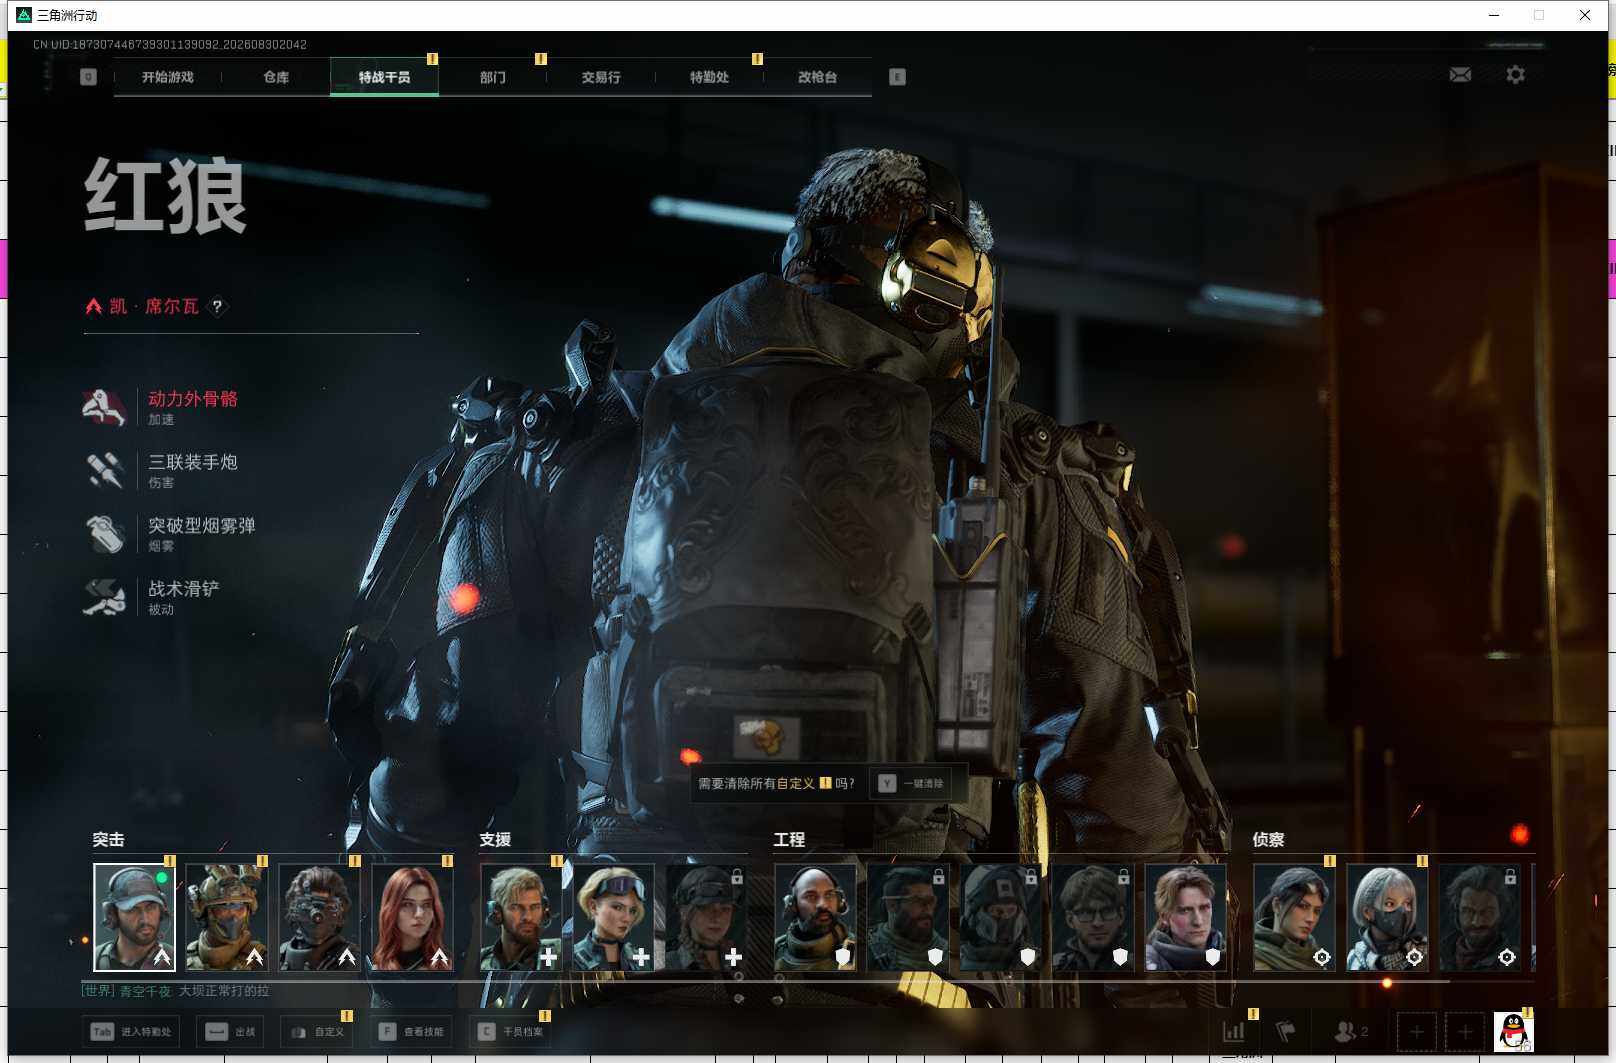Open settings with the gear icon
The height and width of the screenshot is (1063, 1616).
coord(1516,75)
